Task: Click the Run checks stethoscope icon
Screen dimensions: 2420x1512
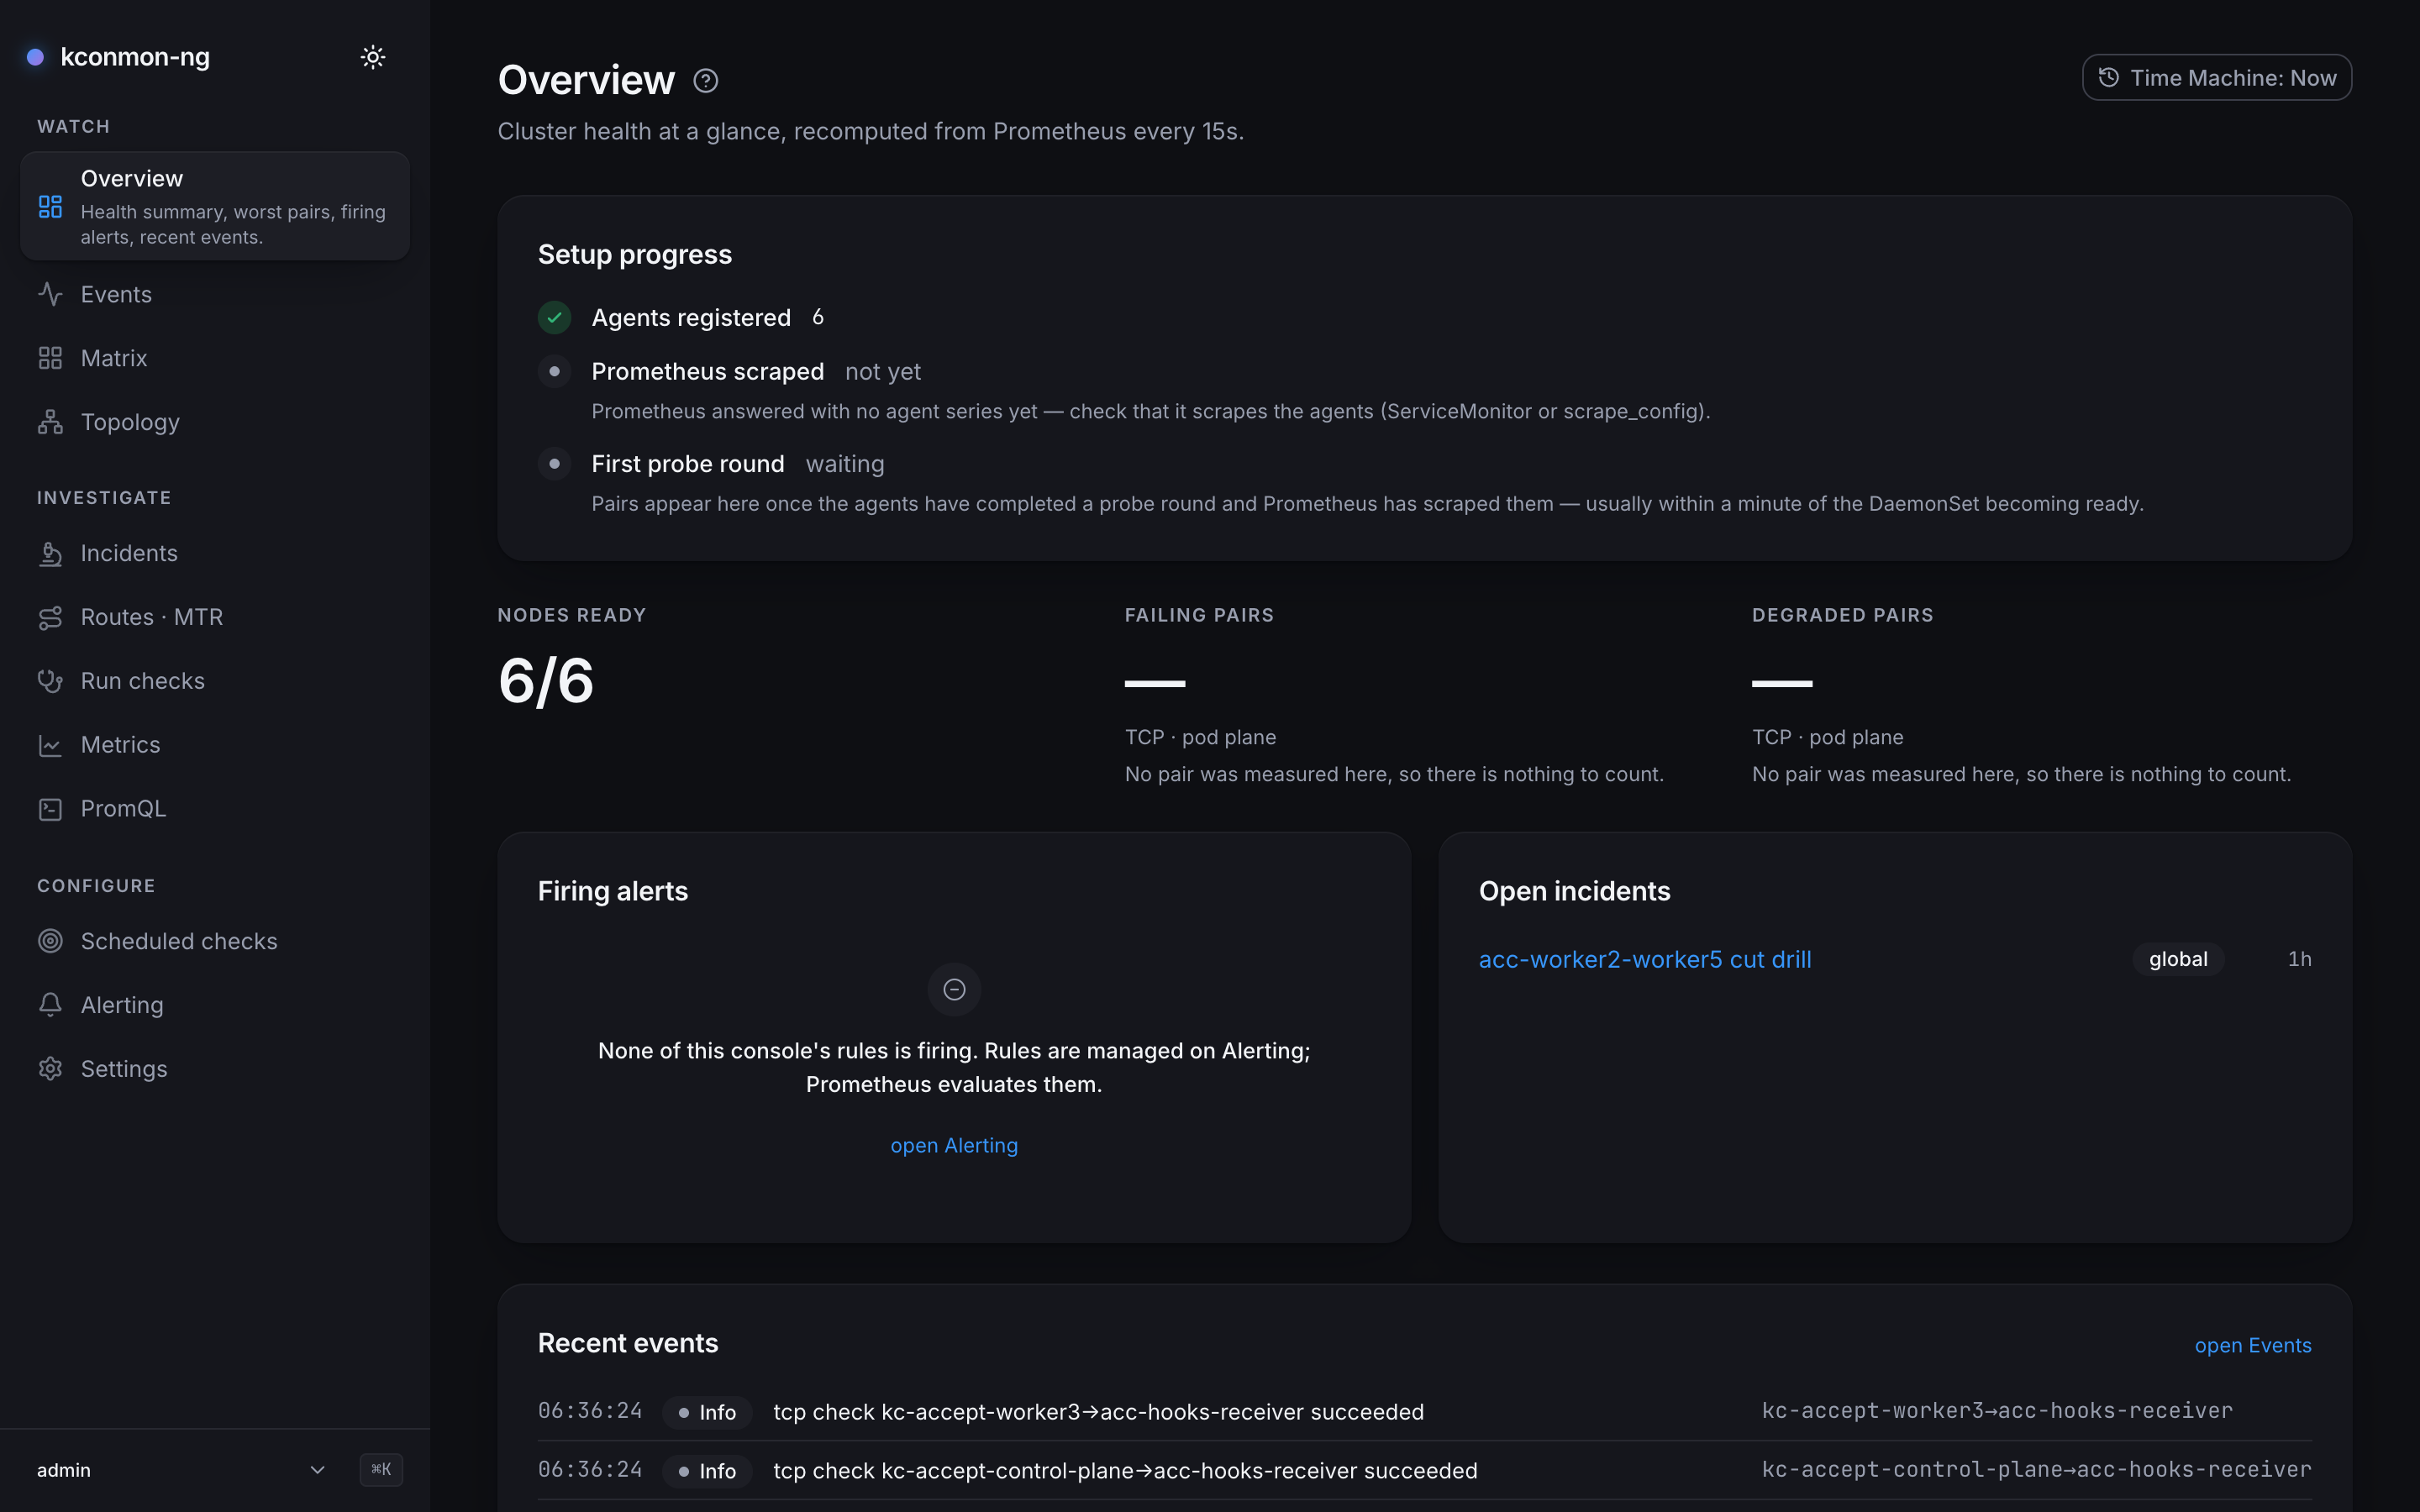Action: (x=50, y=681)
